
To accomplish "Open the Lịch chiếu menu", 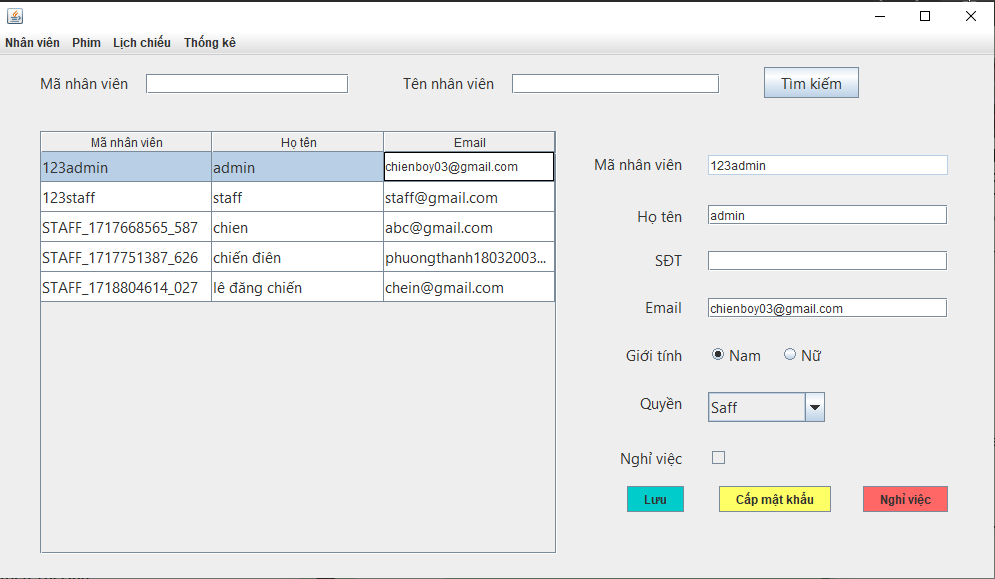I will [x=142, y=43].
